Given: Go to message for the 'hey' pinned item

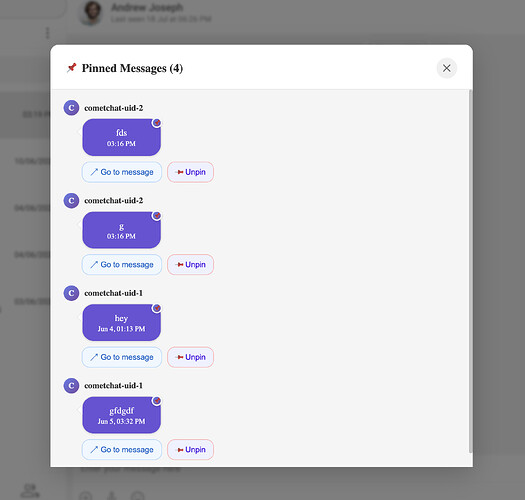Looking at the screenshot, I should tap(122, 357).
